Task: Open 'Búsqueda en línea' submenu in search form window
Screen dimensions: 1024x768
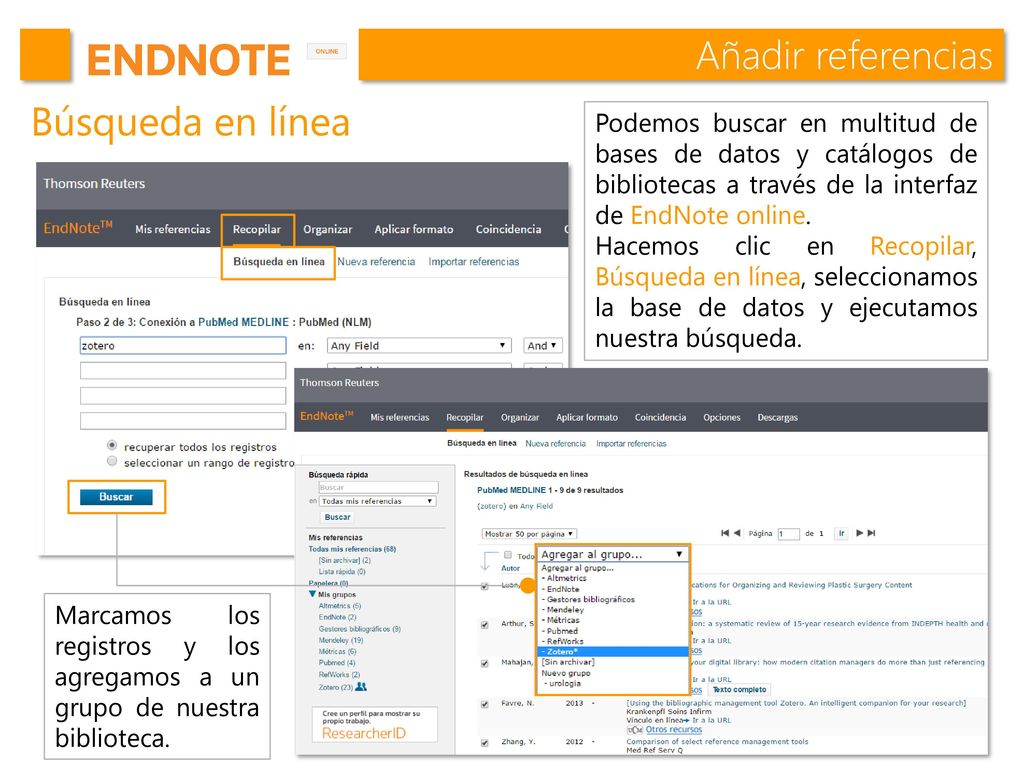Action: 279,262
